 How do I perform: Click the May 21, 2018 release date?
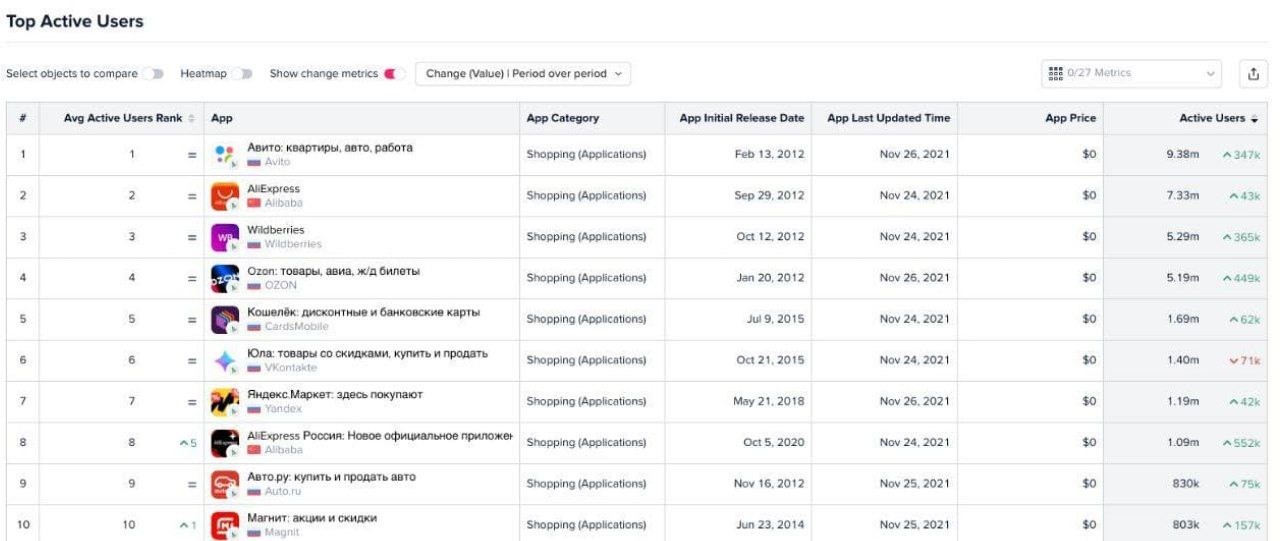click(x=768, y=401)
